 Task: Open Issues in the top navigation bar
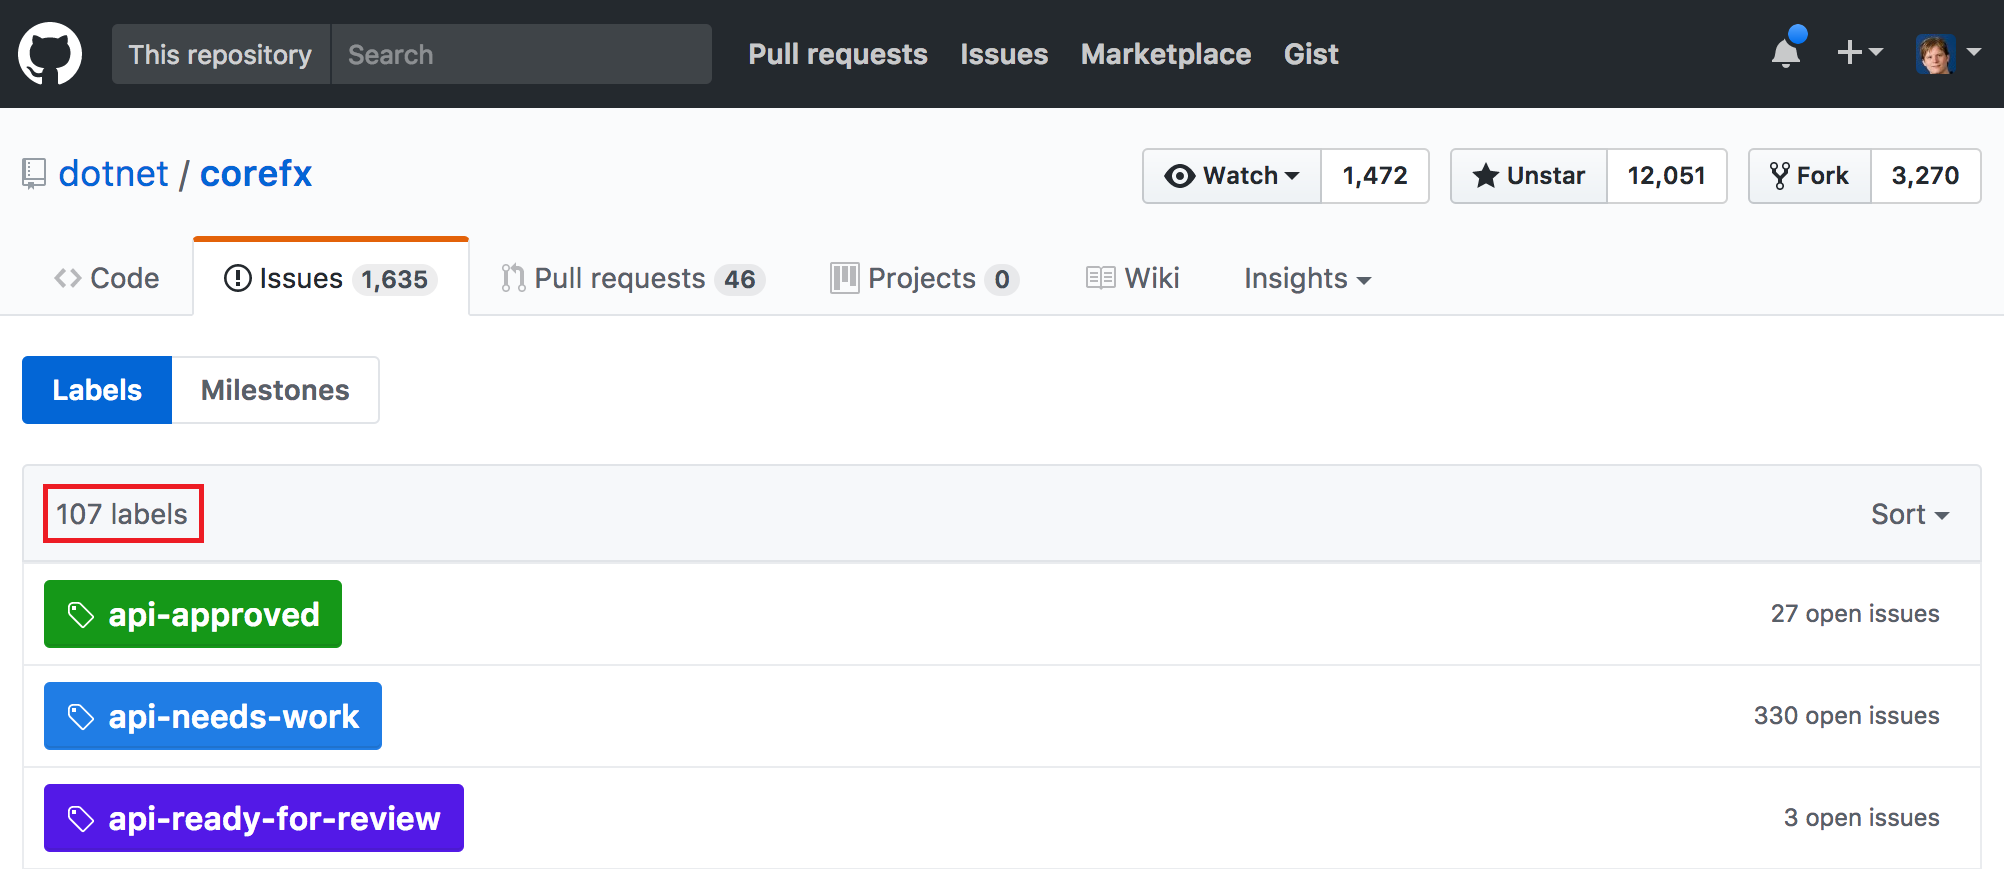pos(1004,54)
